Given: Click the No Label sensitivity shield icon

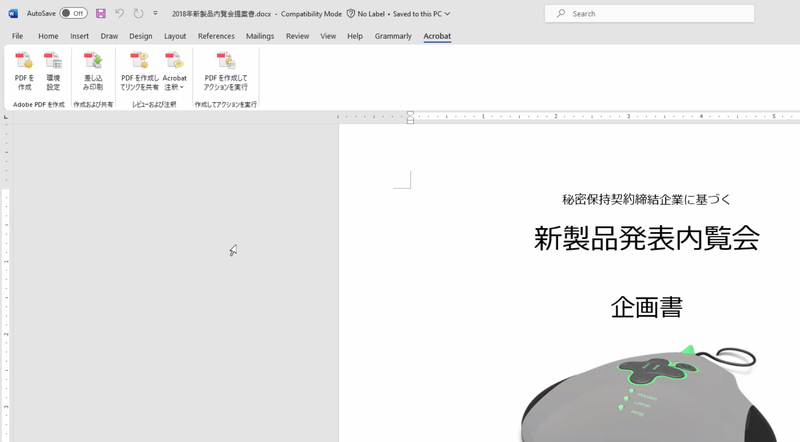Looking at the screenshot, I should coord(351,14).
